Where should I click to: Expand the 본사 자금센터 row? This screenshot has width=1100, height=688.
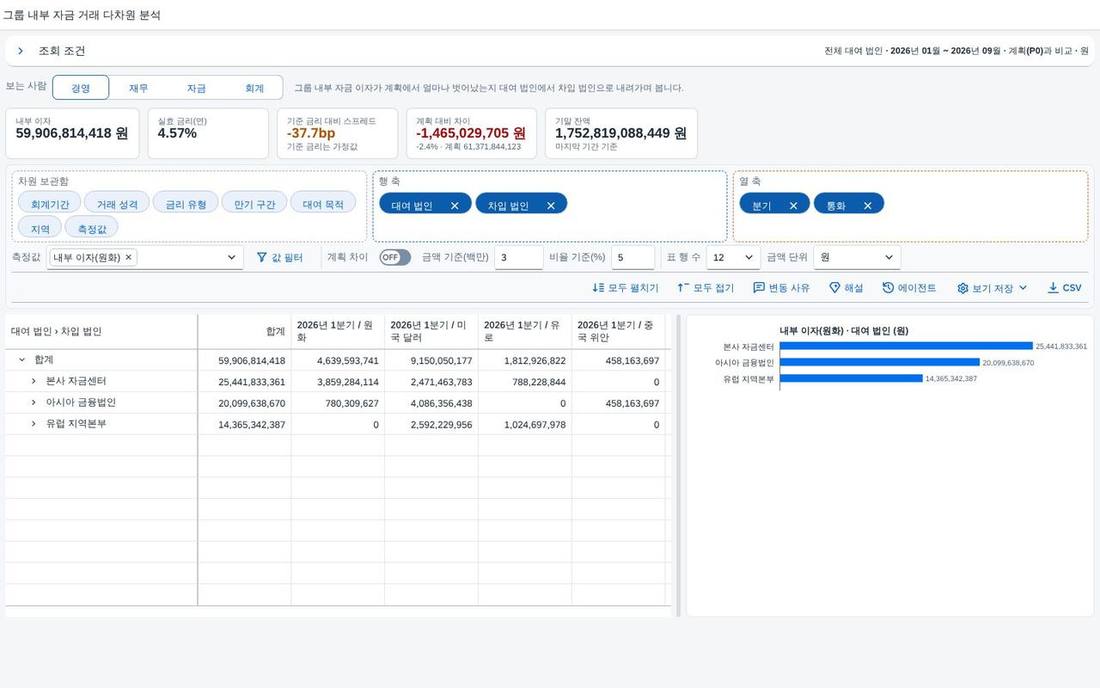pos(33,381)
